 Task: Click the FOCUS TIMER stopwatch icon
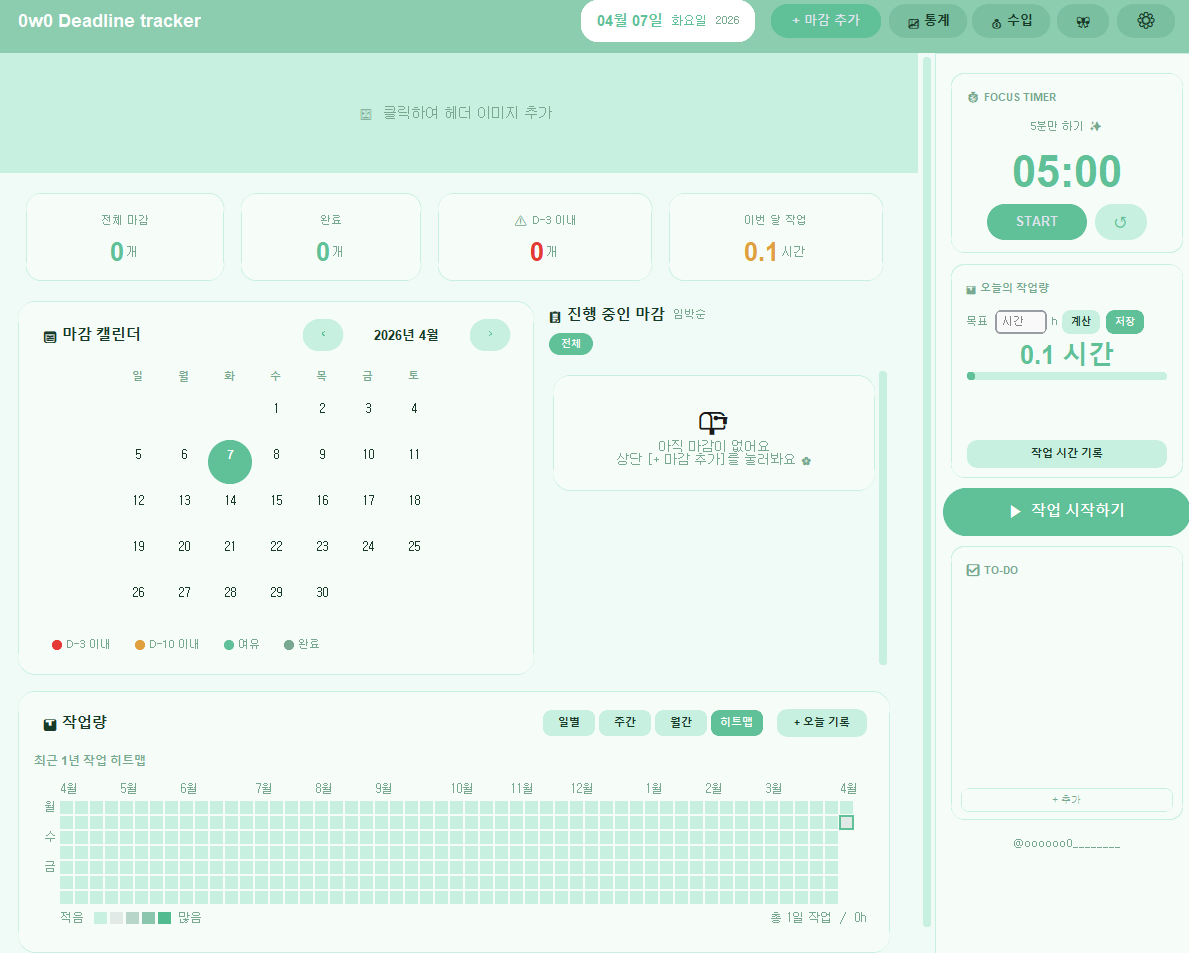pyautogui.click(x=973, y=98)
